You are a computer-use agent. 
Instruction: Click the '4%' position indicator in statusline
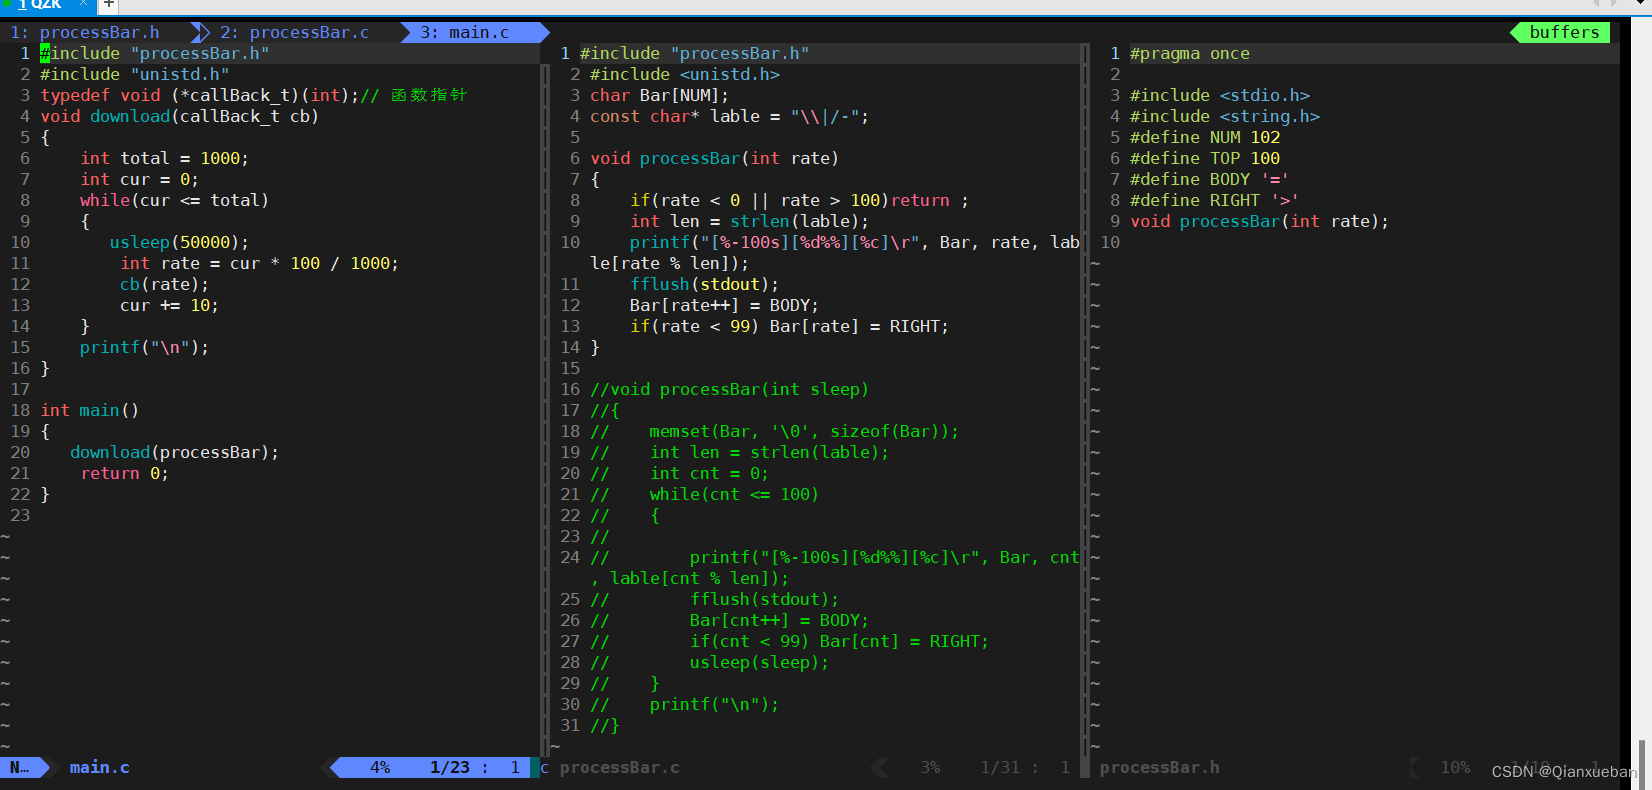click(380, 767)
